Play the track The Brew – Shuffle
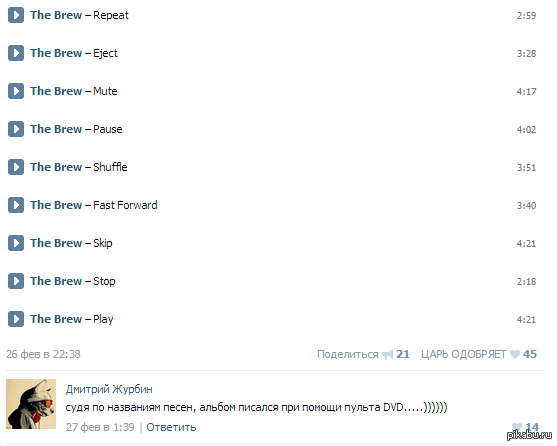The width and height of the screenshot is (557, 446). [16, 167]
